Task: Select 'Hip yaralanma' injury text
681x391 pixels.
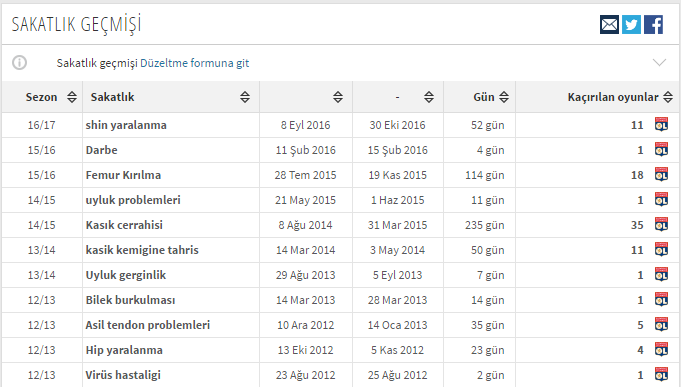Action: pos(124,350)
